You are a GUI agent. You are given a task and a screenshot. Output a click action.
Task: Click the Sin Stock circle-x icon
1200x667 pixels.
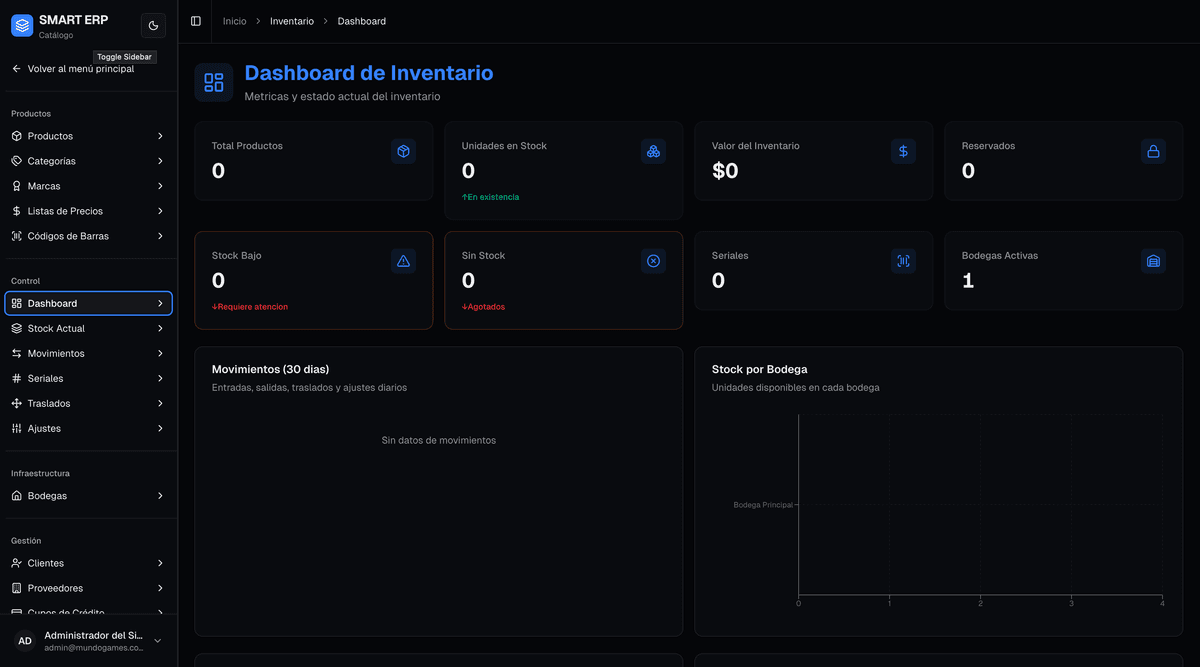pyautogui.click(x=653, y=261)
